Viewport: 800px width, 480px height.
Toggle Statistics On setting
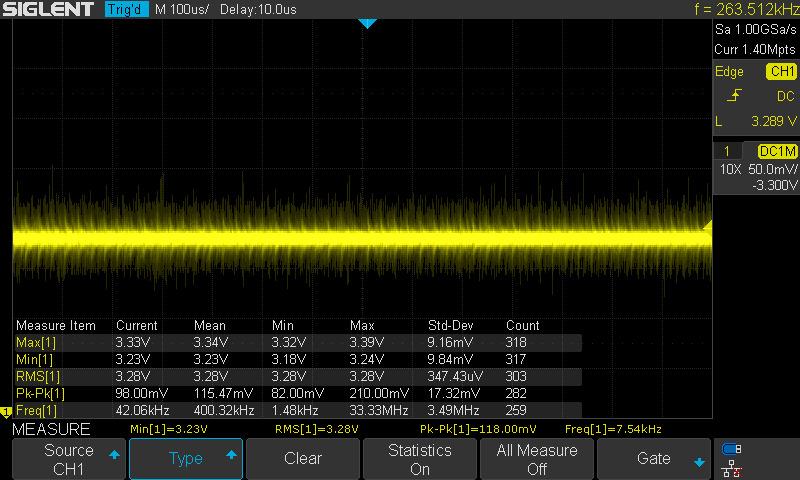coord(420,459)
